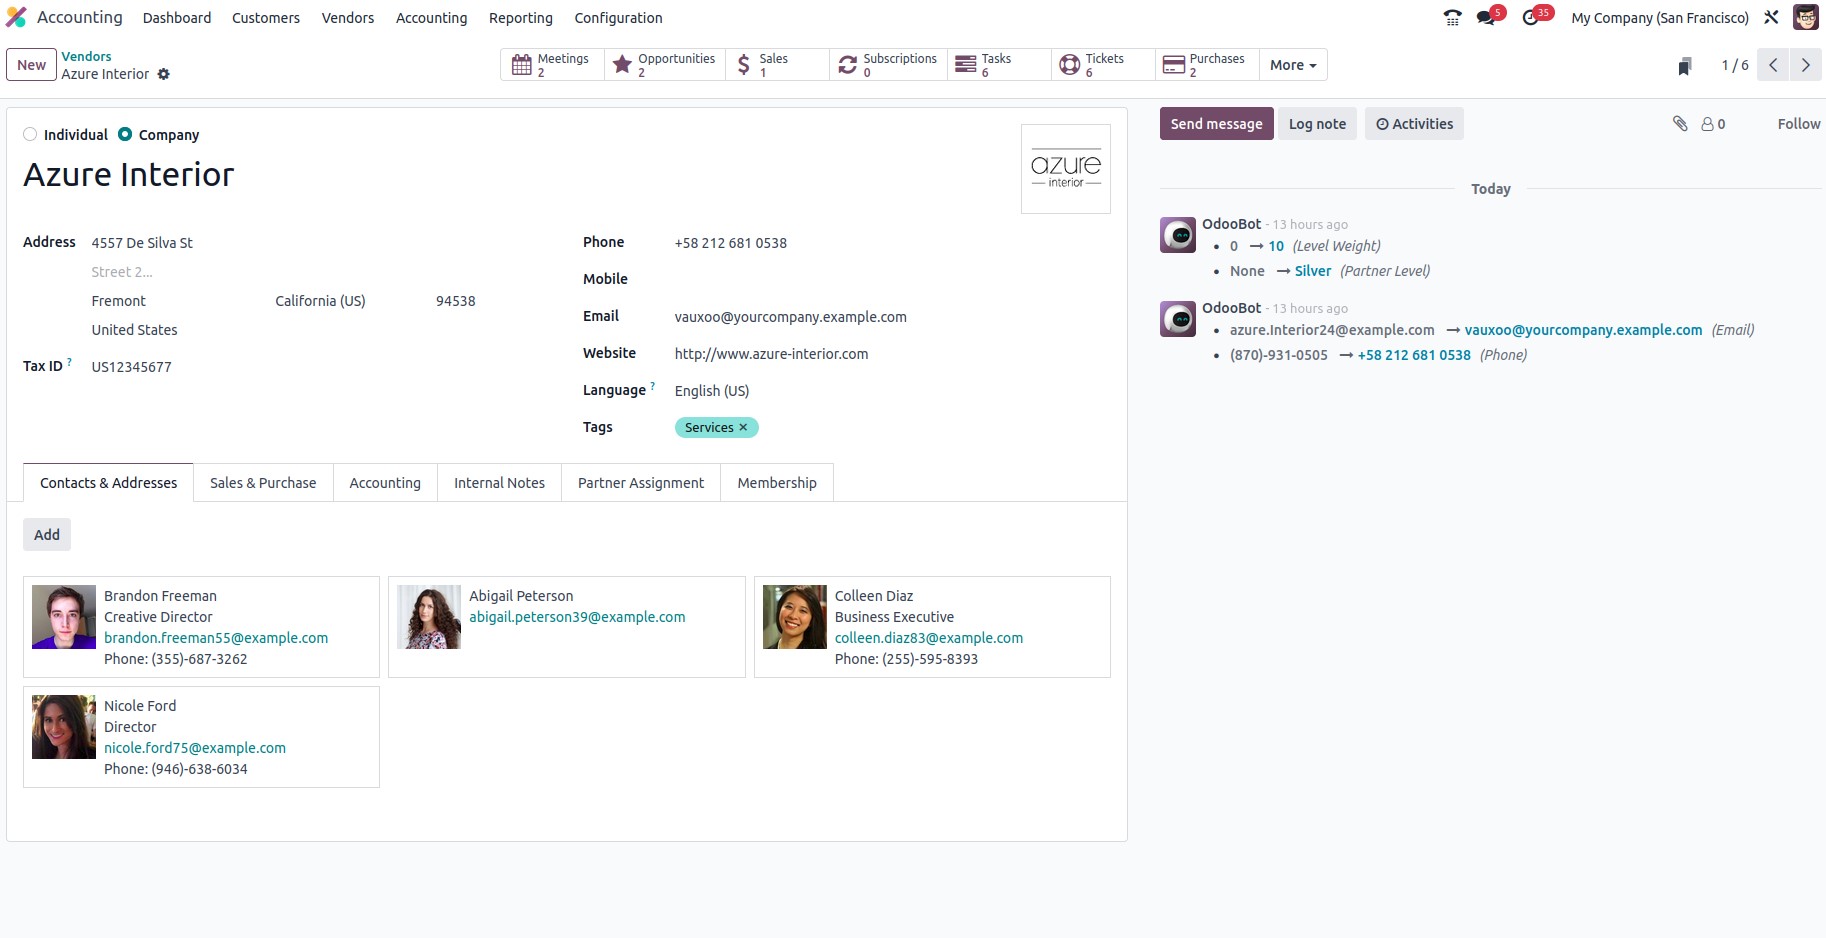Select the Individual radio option
This screenshot has height=938, width=1826.
click(x=30, y=135)
